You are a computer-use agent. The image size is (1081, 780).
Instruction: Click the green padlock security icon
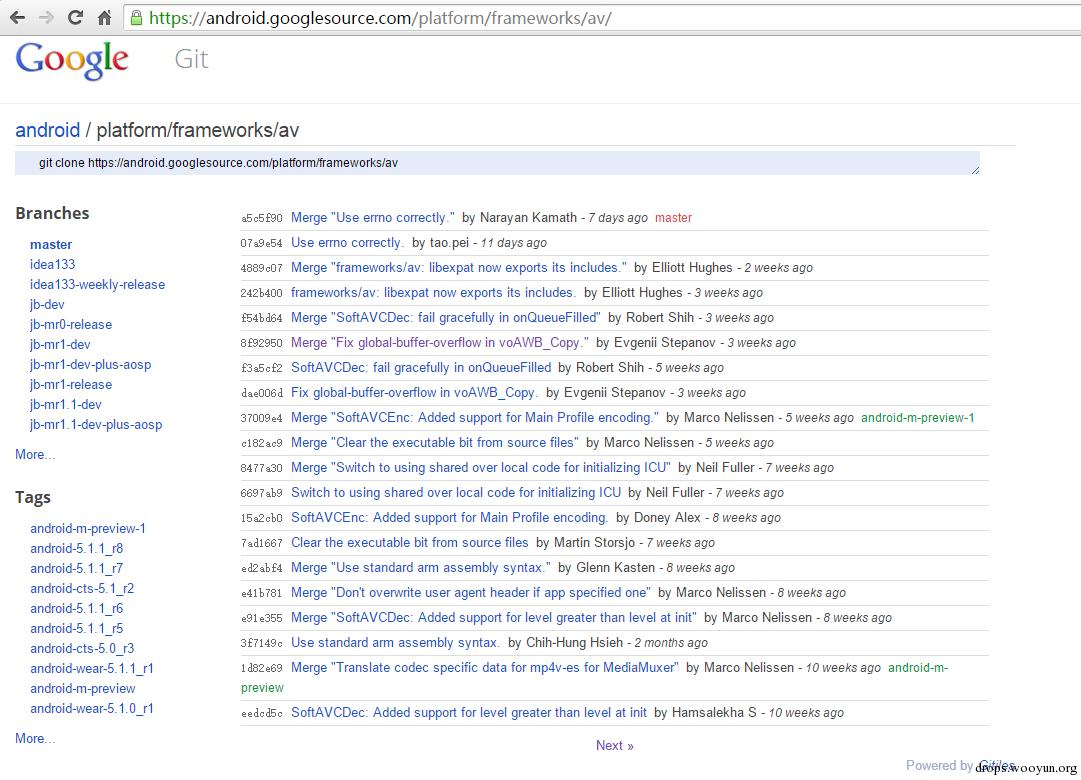tap(137, 18)
